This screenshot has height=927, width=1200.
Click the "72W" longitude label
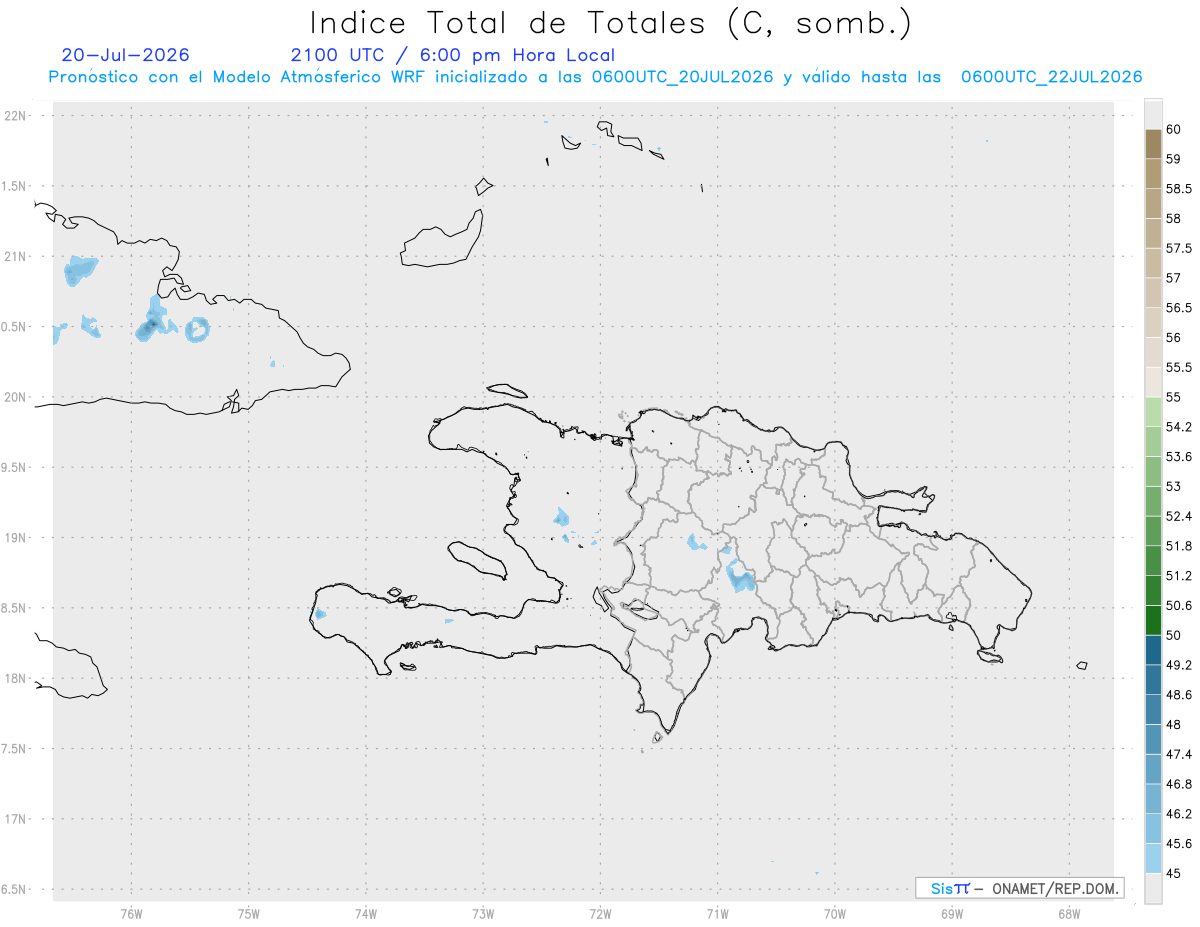tap(600, 913)
